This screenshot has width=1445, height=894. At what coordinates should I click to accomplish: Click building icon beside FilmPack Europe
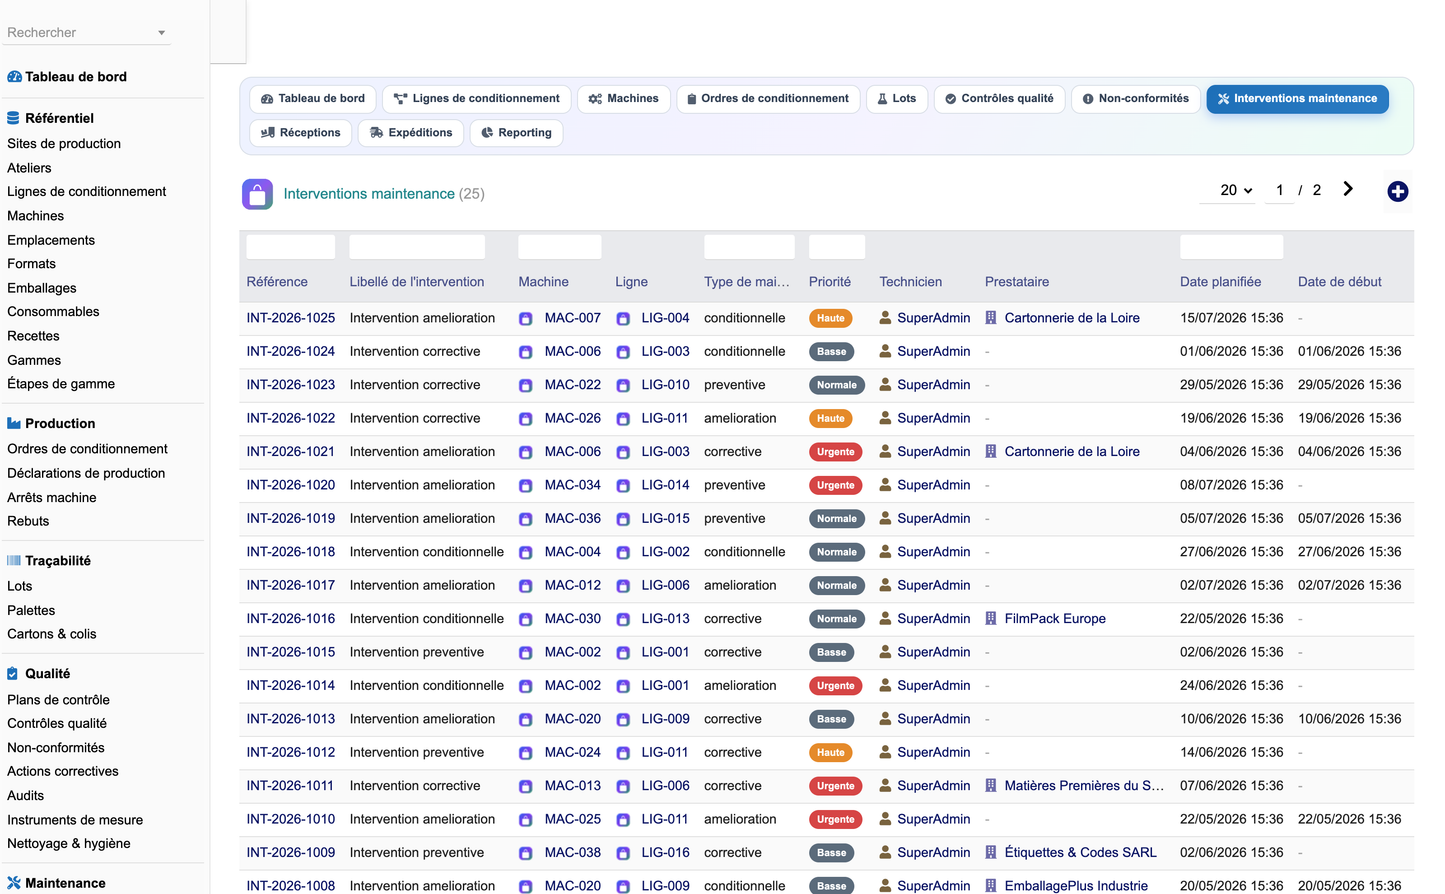pyautogui.click(x=991, y=619)
